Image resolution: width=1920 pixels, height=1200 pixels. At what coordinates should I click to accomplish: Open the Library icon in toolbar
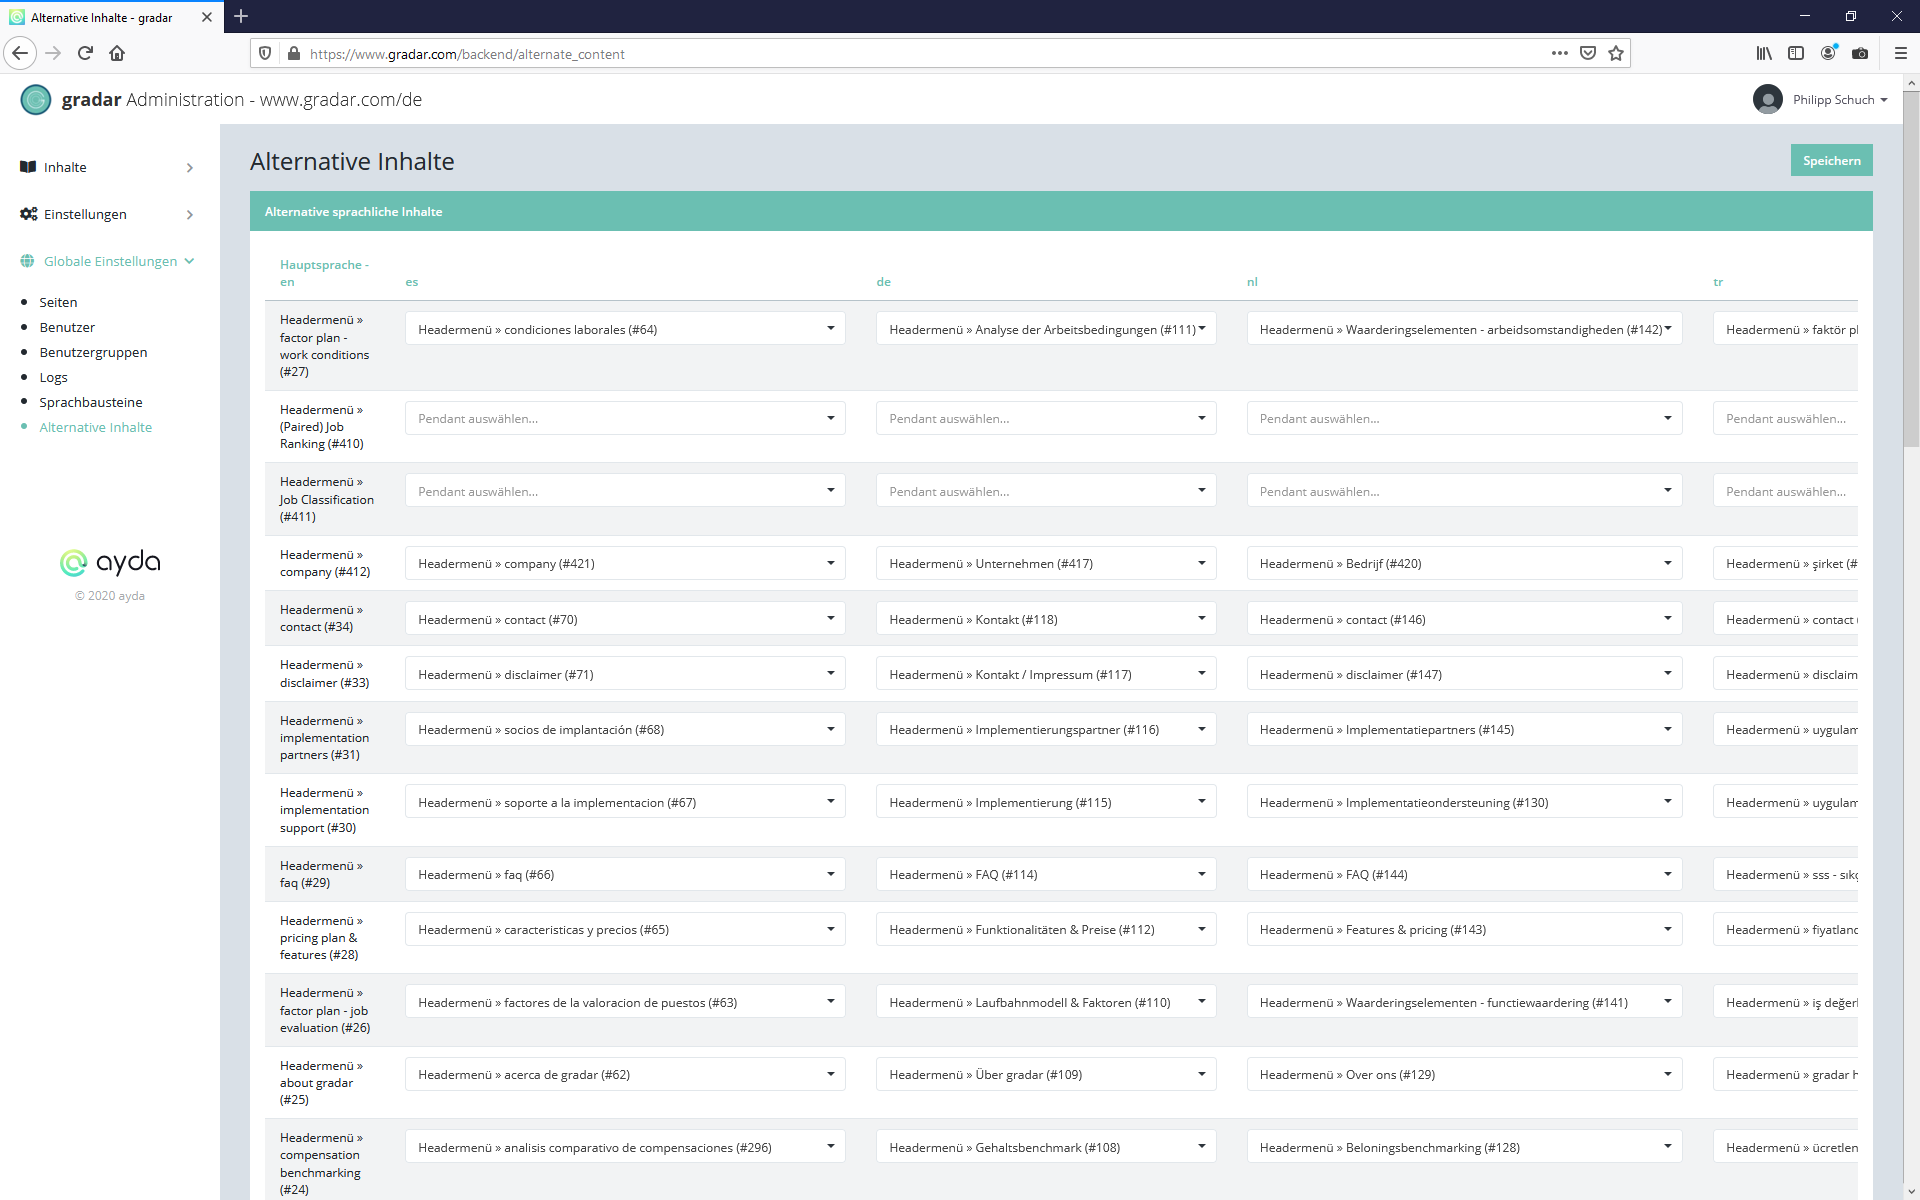1764,53
